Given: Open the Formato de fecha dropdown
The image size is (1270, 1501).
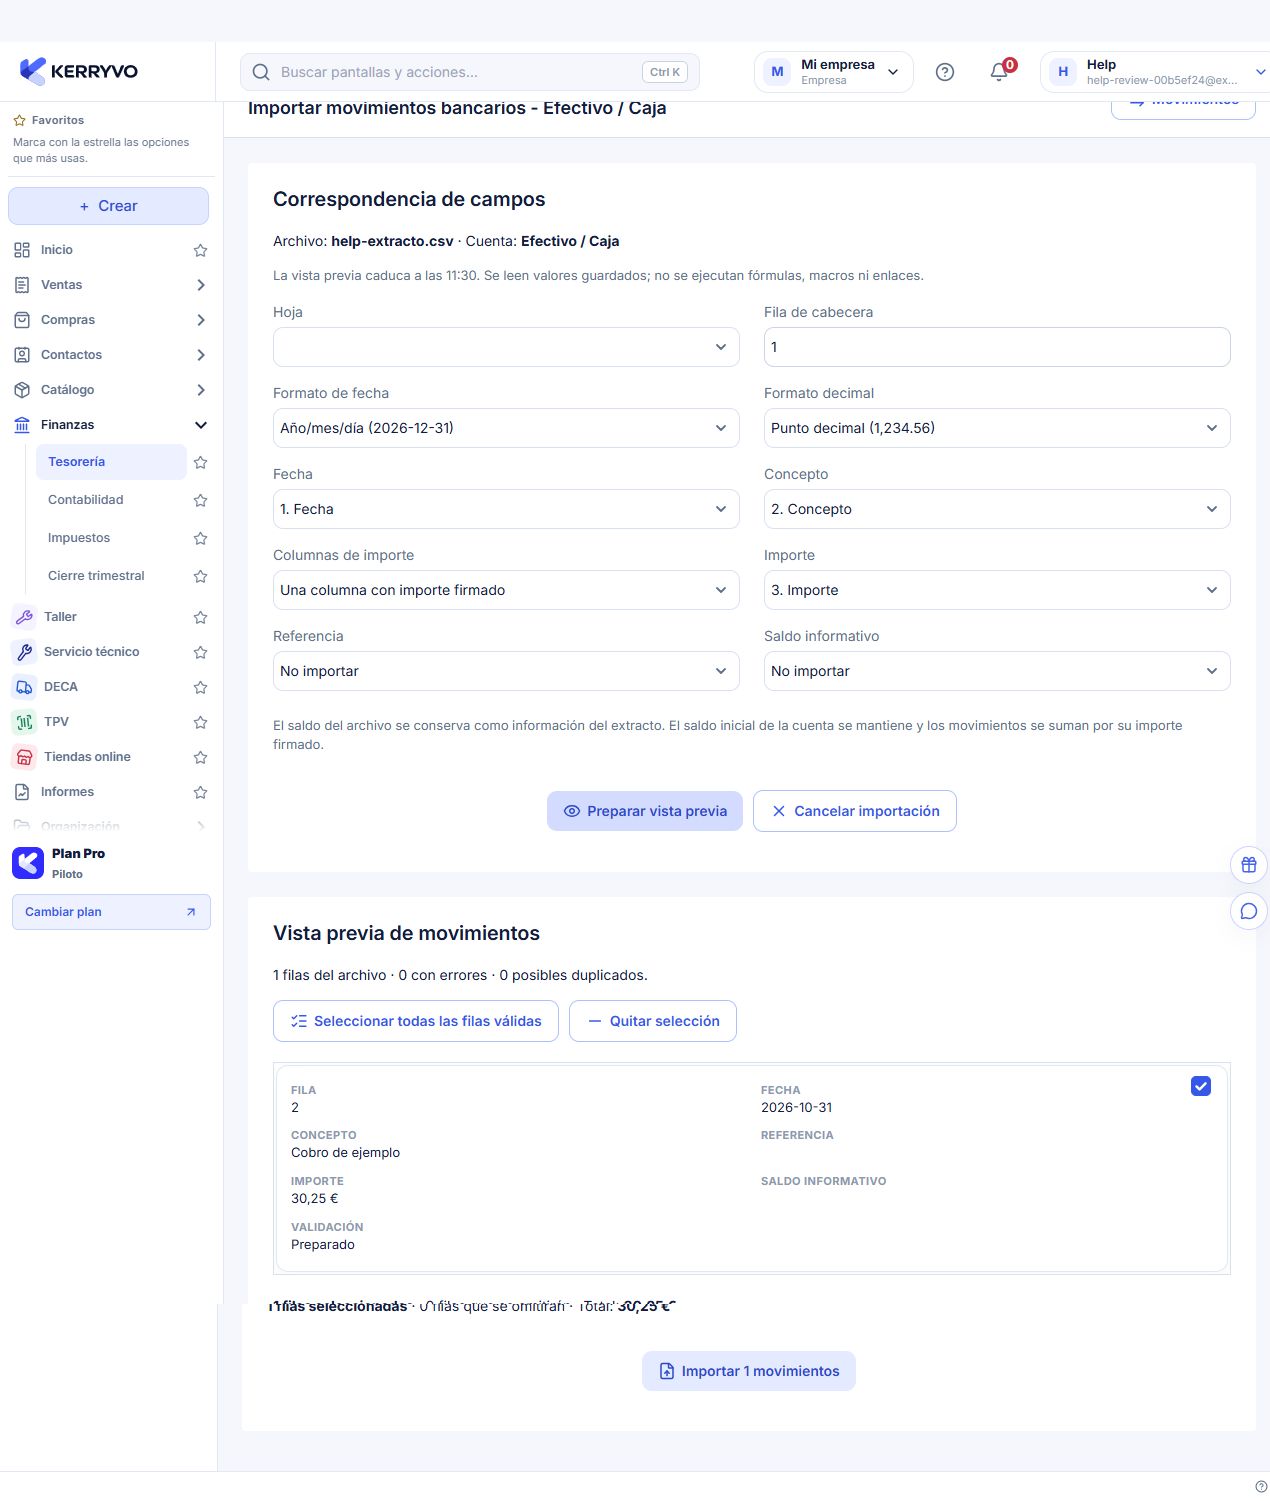Looking at the screenshot, I should (506, 428).
